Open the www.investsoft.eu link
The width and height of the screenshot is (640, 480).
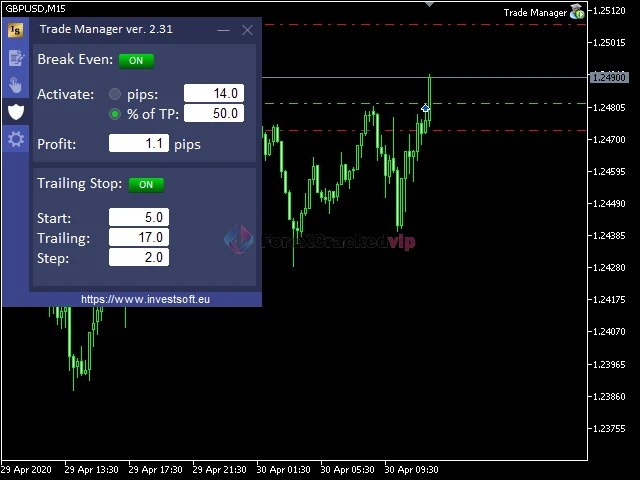pyautogui.click(x=146, y=299)
